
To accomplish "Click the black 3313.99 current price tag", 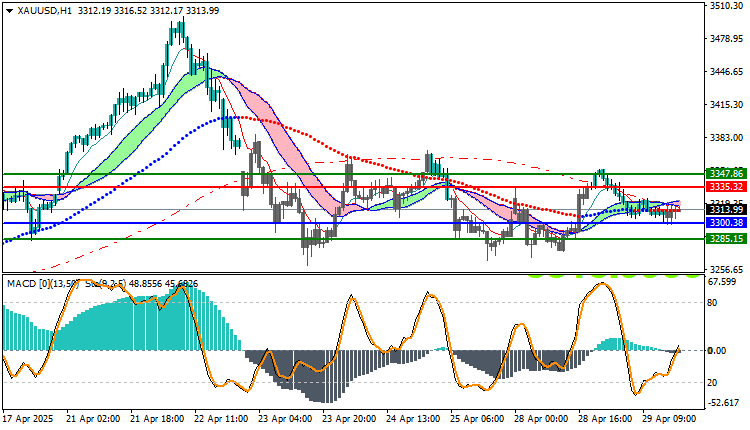I will click(726, 209).
